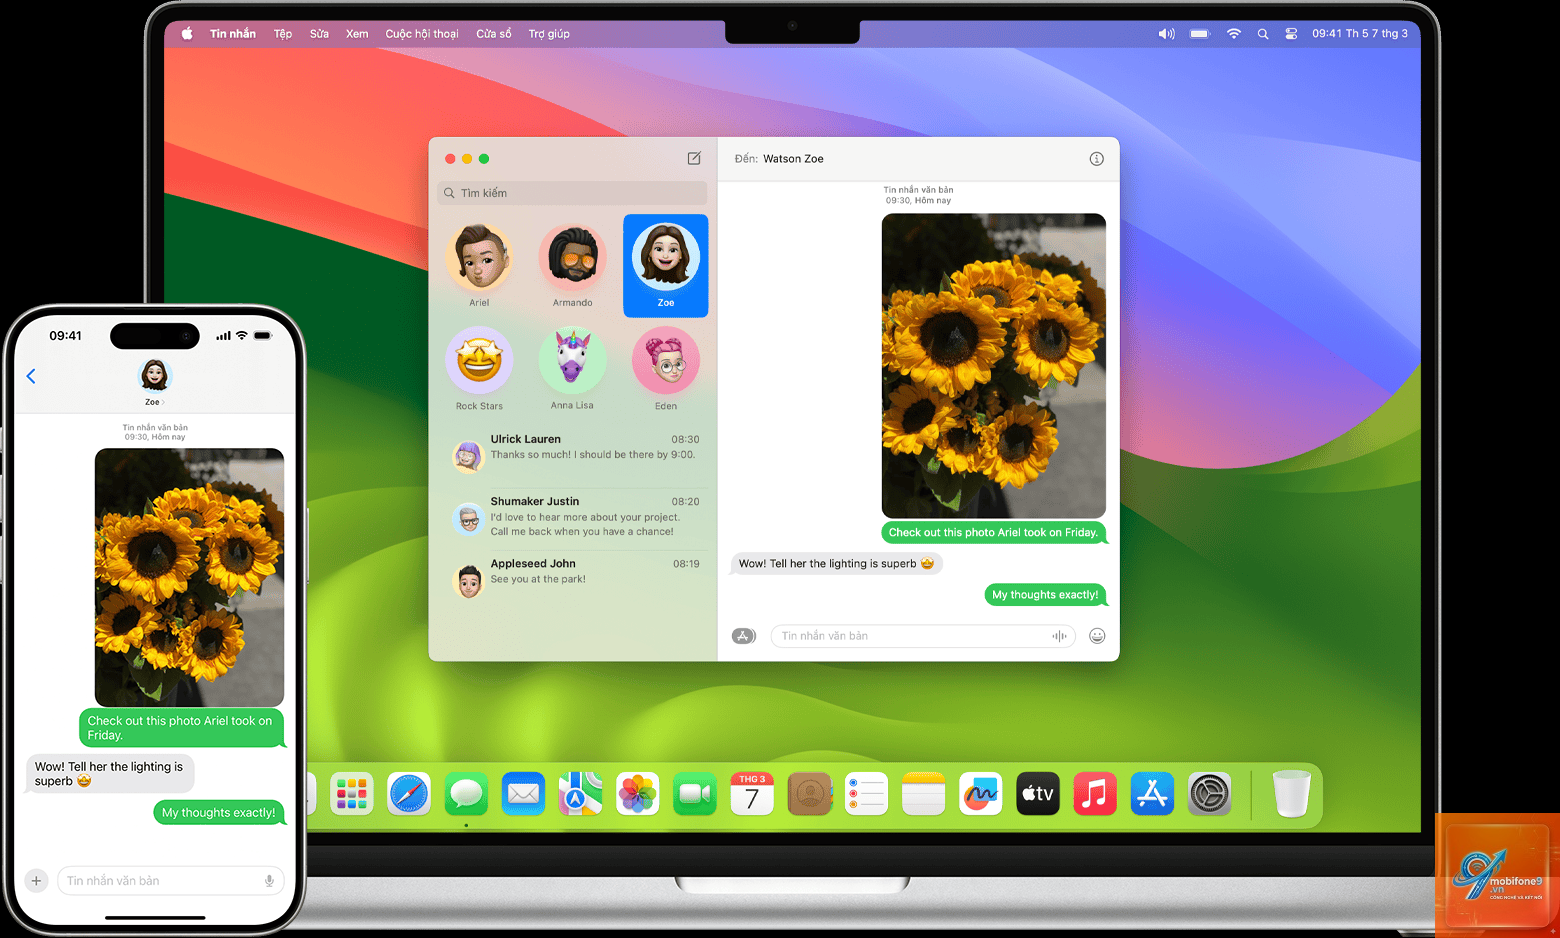Click the volume icon in menu bar
1560x938 pixels.
click(1166, 34)
